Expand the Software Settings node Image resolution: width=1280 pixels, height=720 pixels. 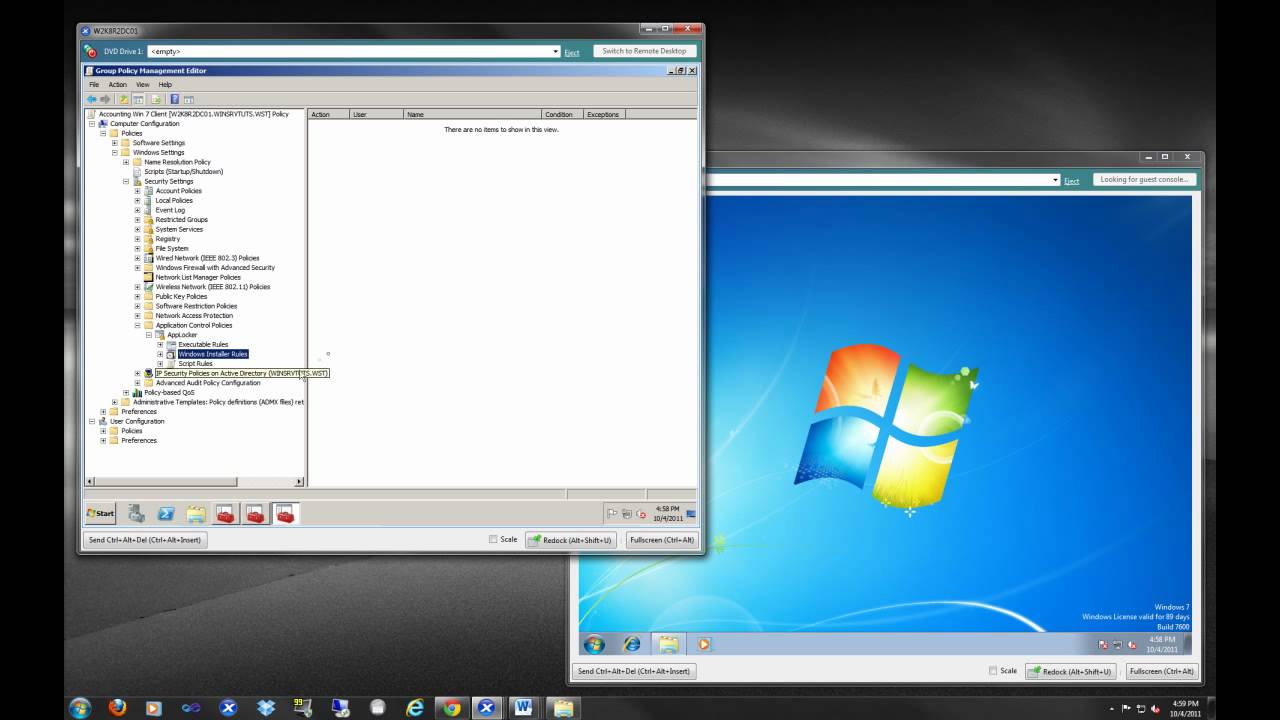(114, 143)
